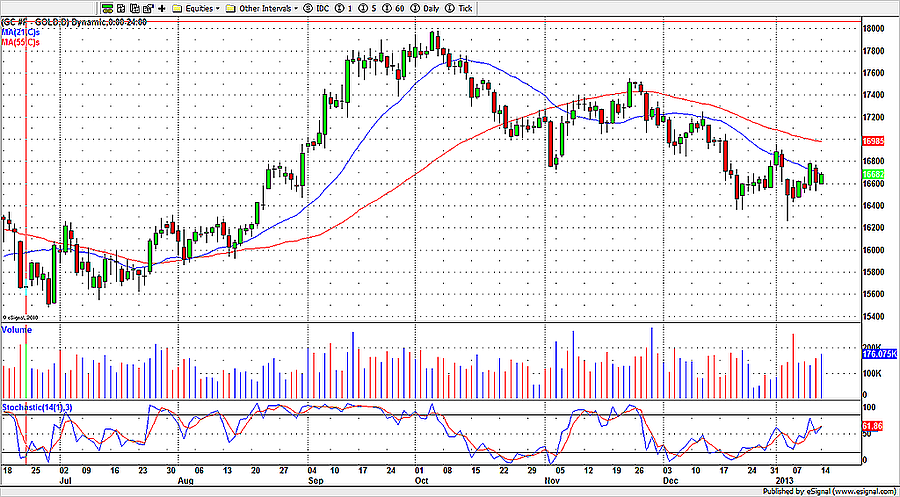Click the padlock toolbar icon
Screen dimensions: 900x497
[147, 8]
